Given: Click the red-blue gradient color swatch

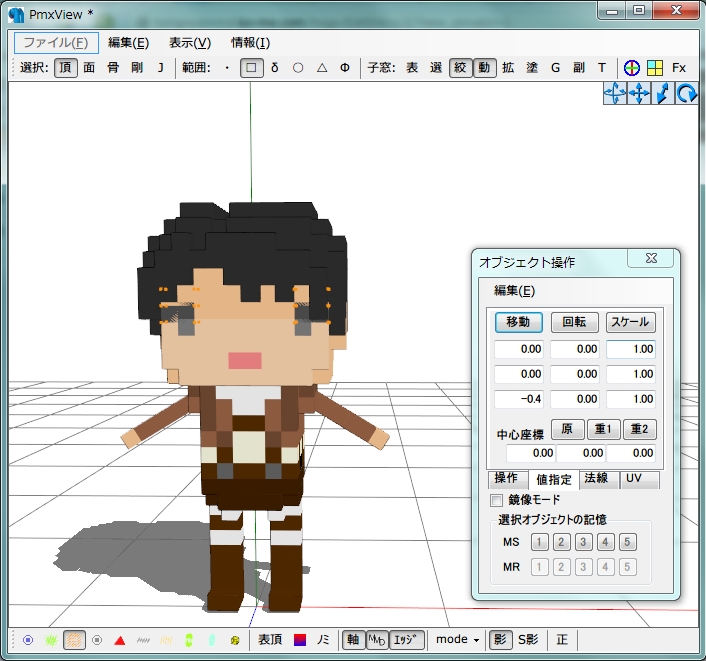Looking at the screenshot, I should (x=300, y=640).
